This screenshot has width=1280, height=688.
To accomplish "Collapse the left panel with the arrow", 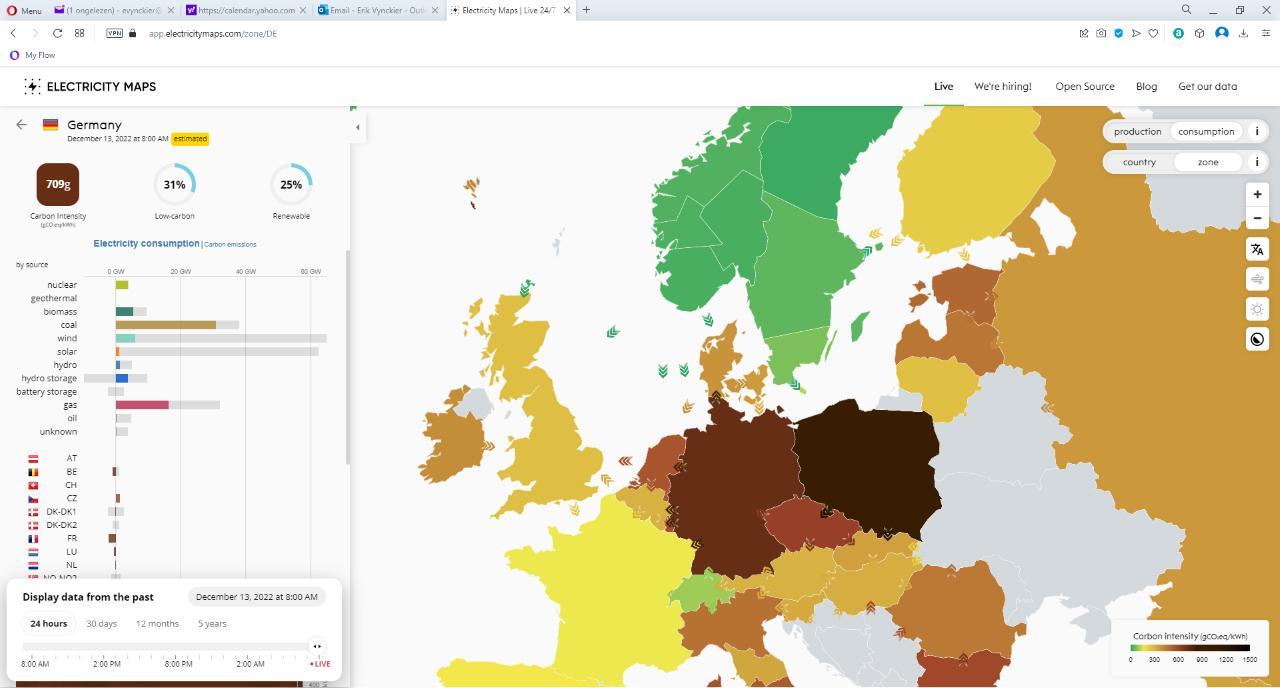I will point(357,127).
